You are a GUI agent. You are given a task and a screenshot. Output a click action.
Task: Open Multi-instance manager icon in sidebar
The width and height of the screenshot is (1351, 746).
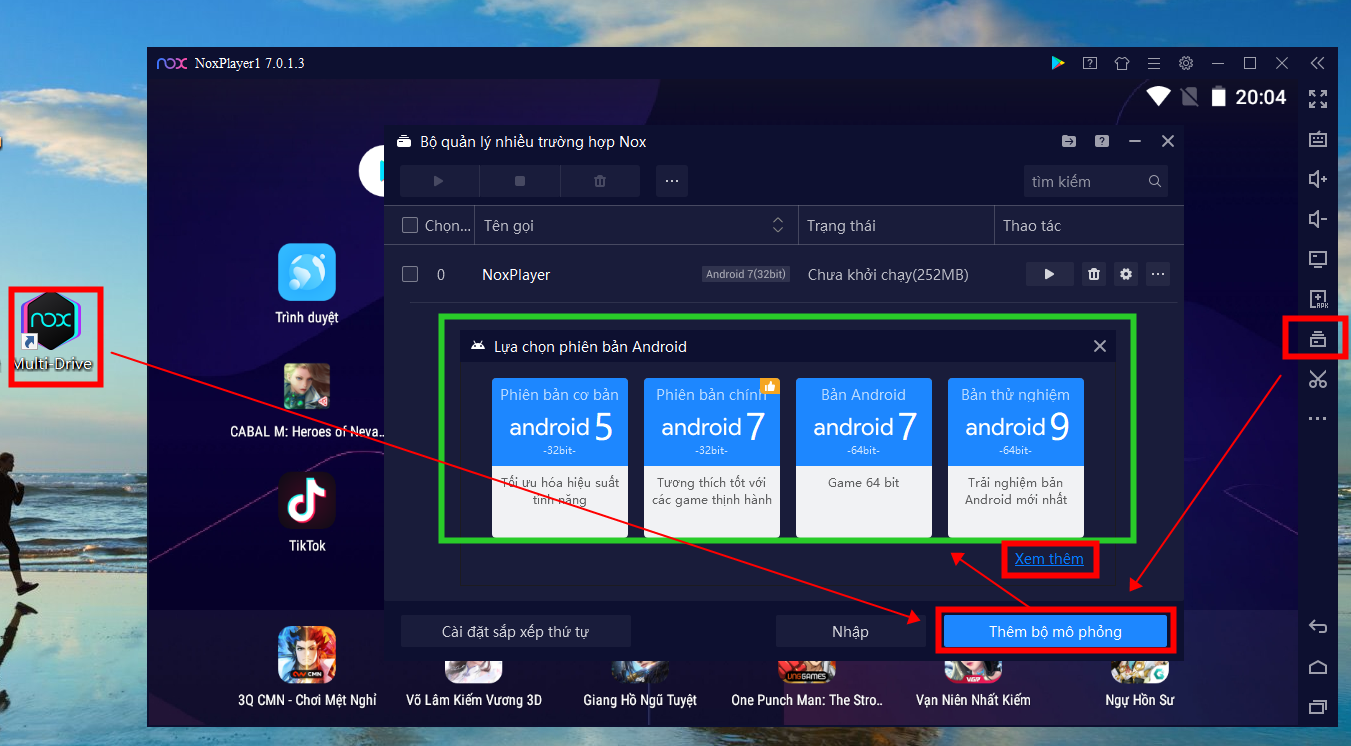coord(1318,339)
